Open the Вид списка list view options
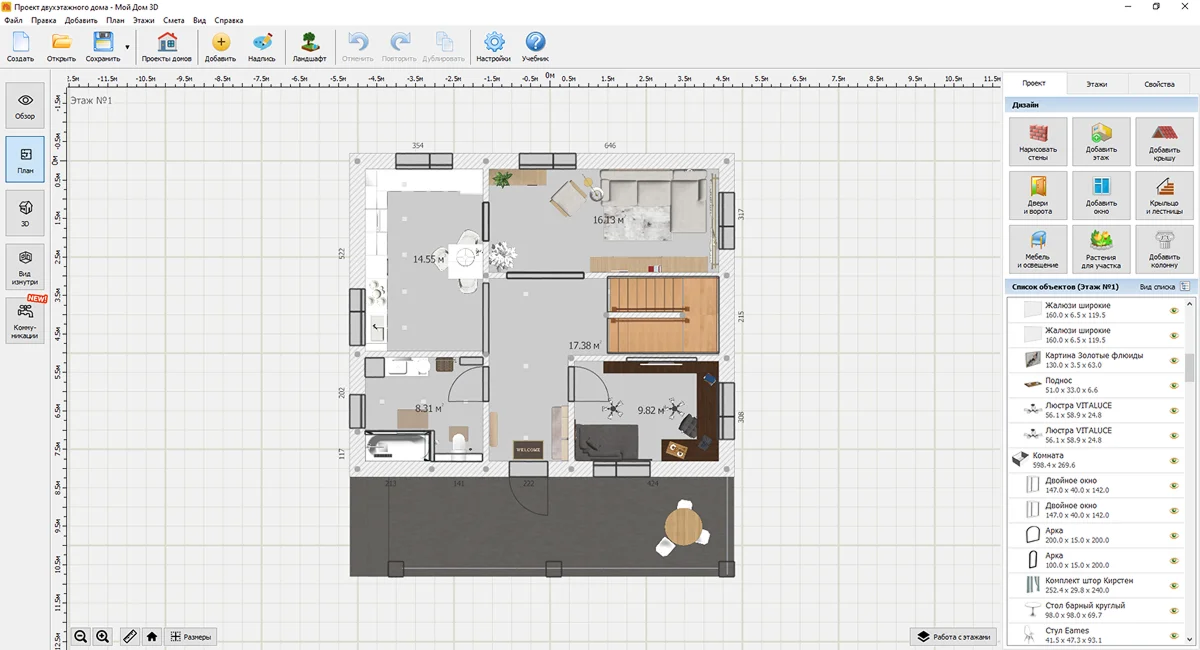The width and height of the screenshot is (1200, 650). coord(1164,286)
